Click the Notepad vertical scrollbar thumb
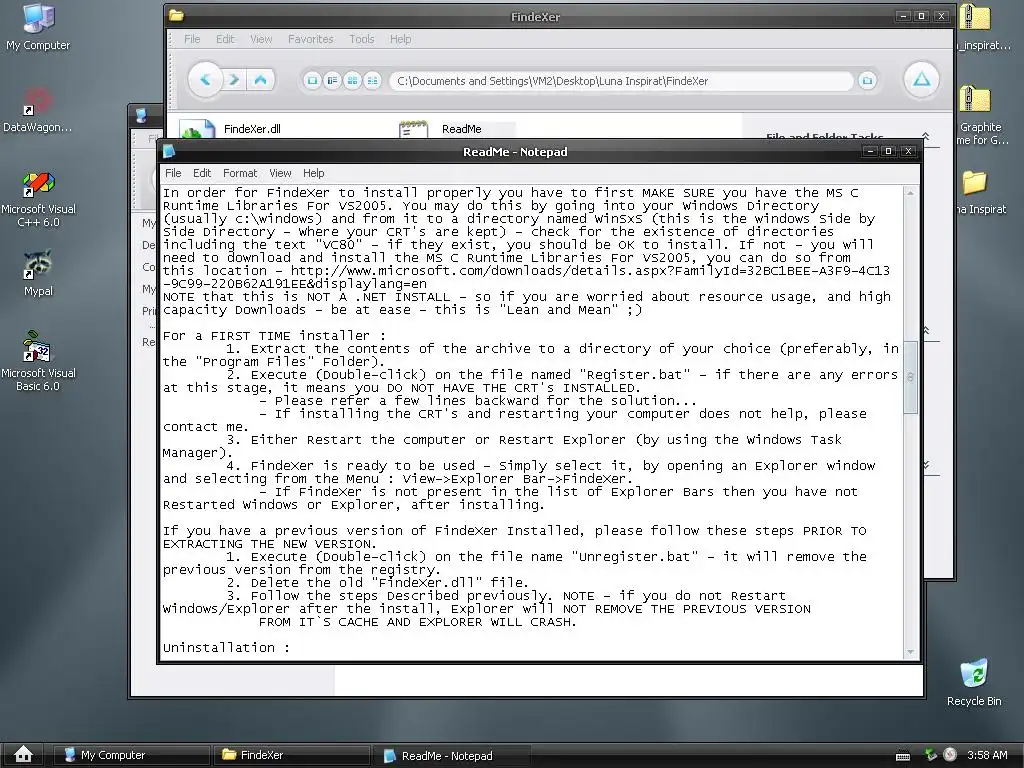The image size is (1024, 768). point(910,377)
